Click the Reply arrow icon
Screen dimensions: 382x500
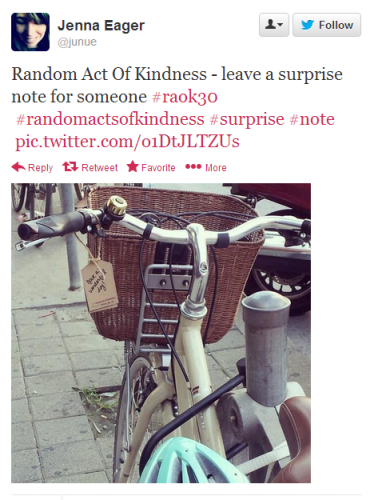[18, 167]
